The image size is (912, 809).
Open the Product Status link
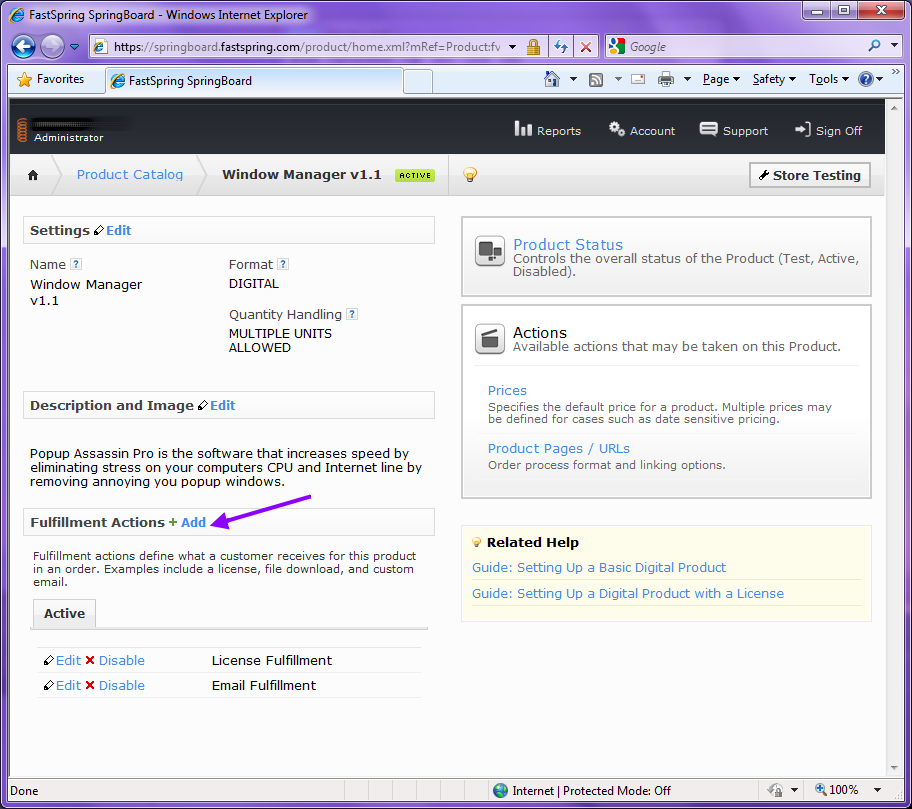[x=568, y=244]
